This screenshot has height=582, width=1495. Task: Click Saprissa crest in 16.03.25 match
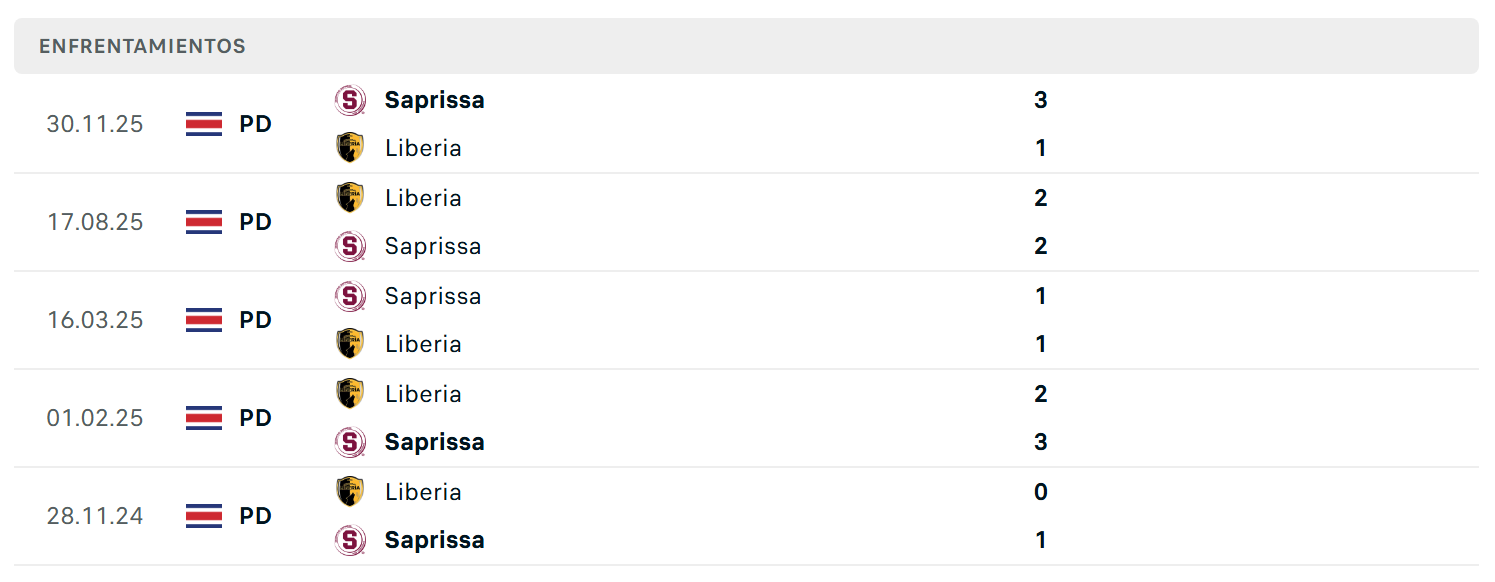350,296
